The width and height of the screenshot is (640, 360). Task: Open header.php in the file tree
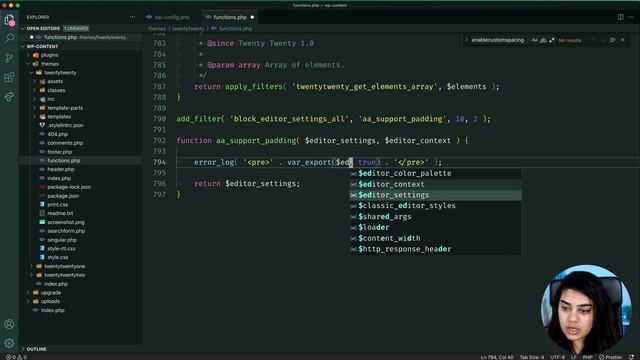click(61, 169)
